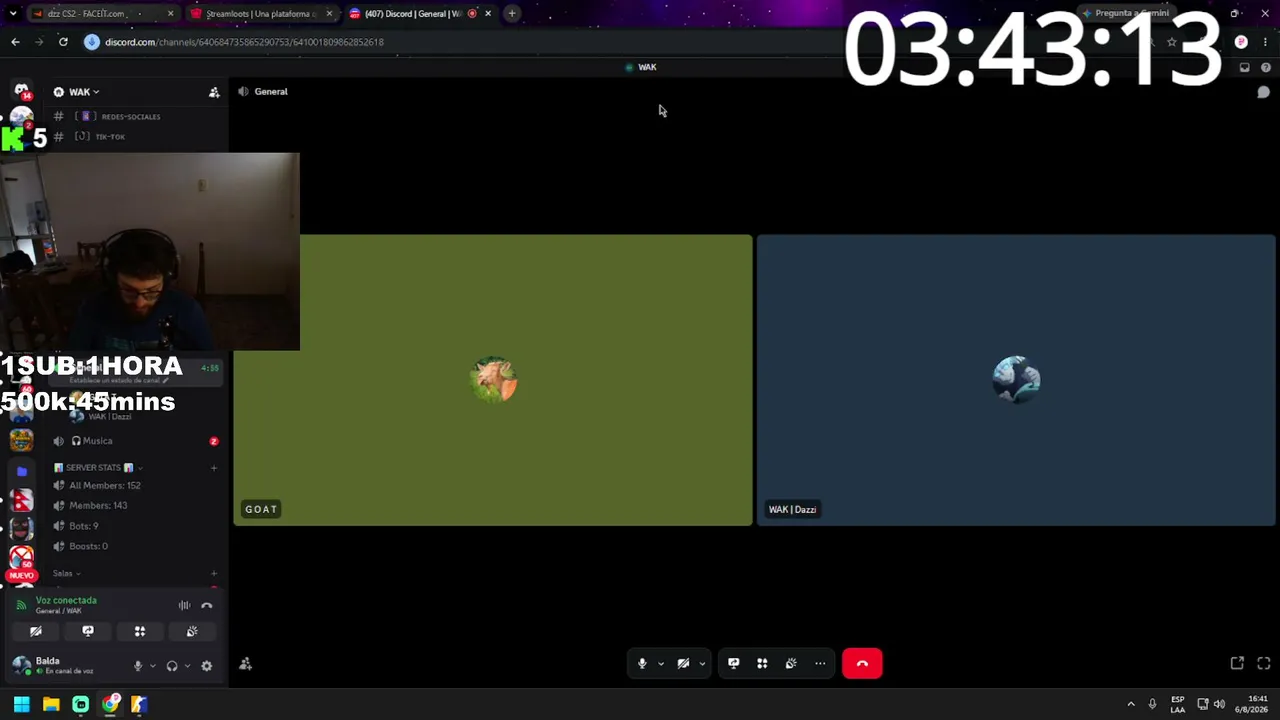Close the Streamloots tab

[329, 14]
